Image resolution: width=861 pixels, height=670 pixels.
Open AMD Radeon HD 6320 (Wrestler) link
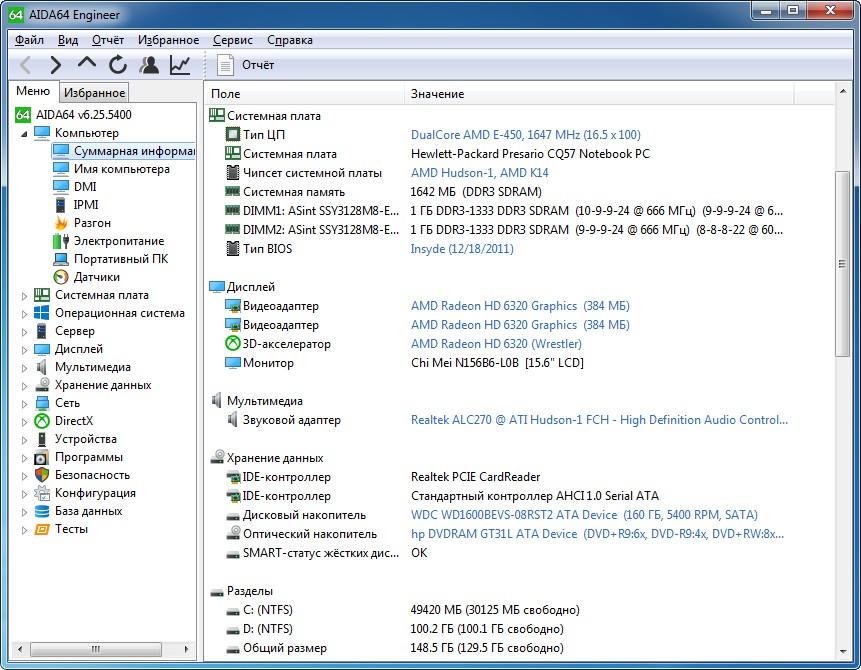click(496, 344)
